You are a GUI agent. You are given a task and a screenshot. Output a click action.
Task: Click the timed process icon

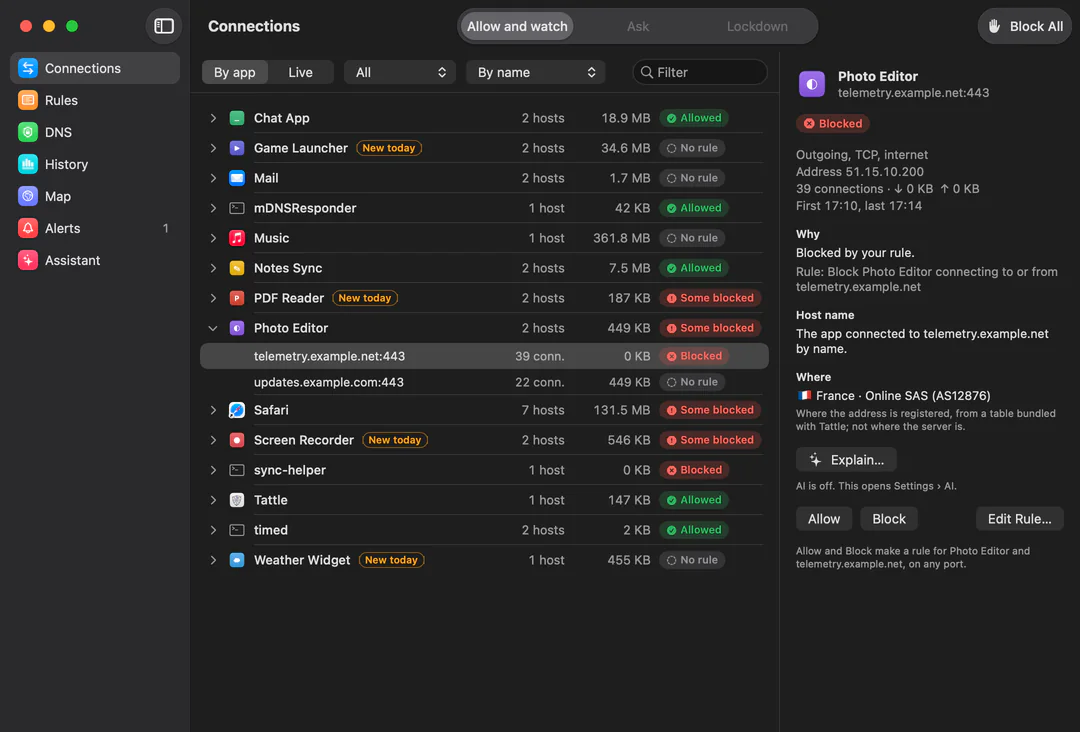point(237,530)
